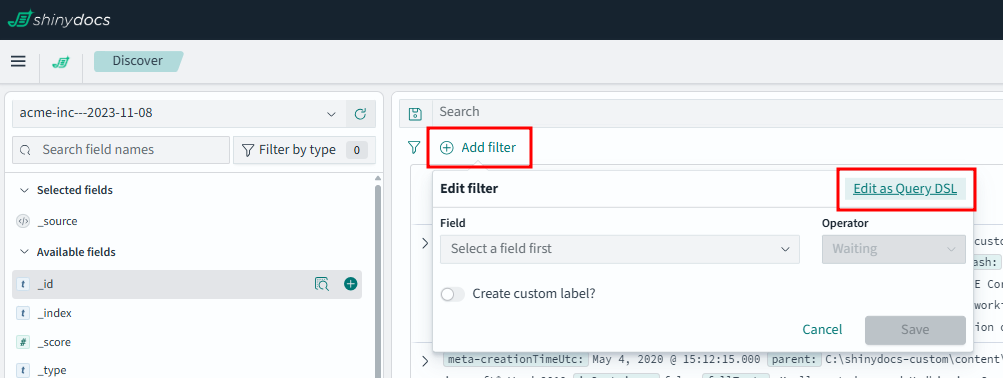Cancel the Edit filter popup
This screenshot has width=1003, height=378.
(822, 330)
